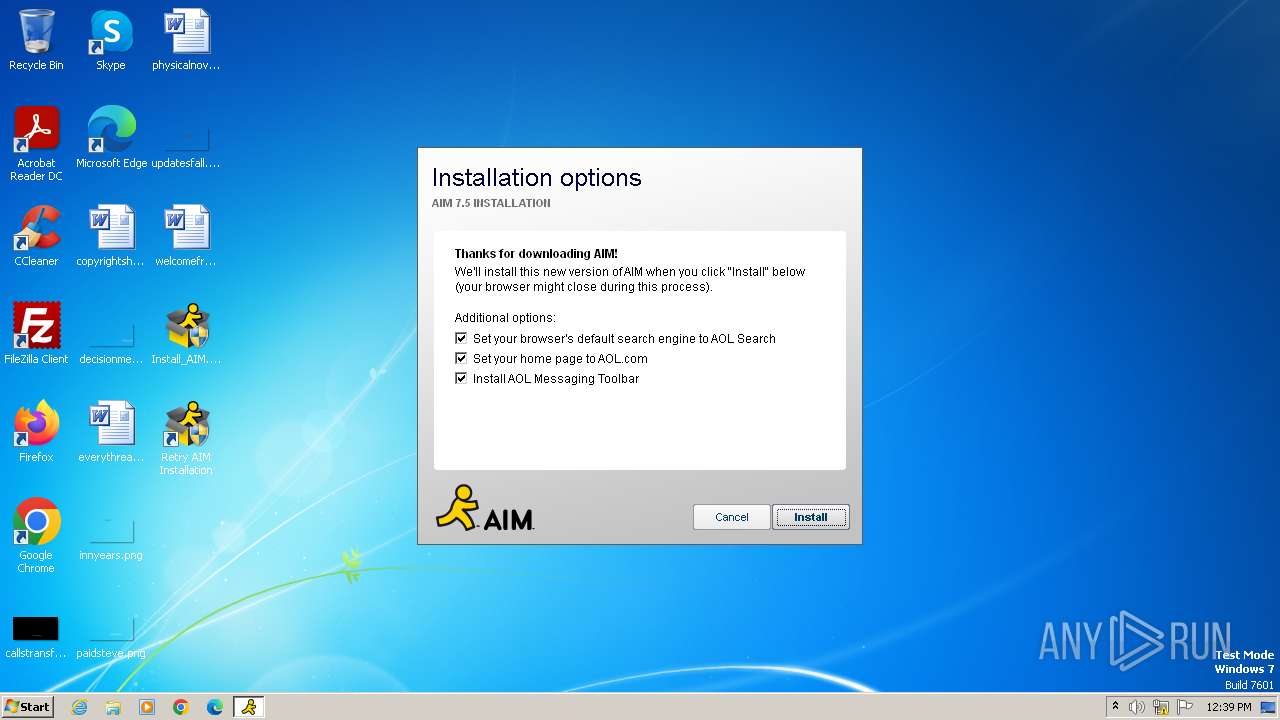Screen dimensions: 1280x720
Task: Click the Install button
Action: click(x=810, y=517)
